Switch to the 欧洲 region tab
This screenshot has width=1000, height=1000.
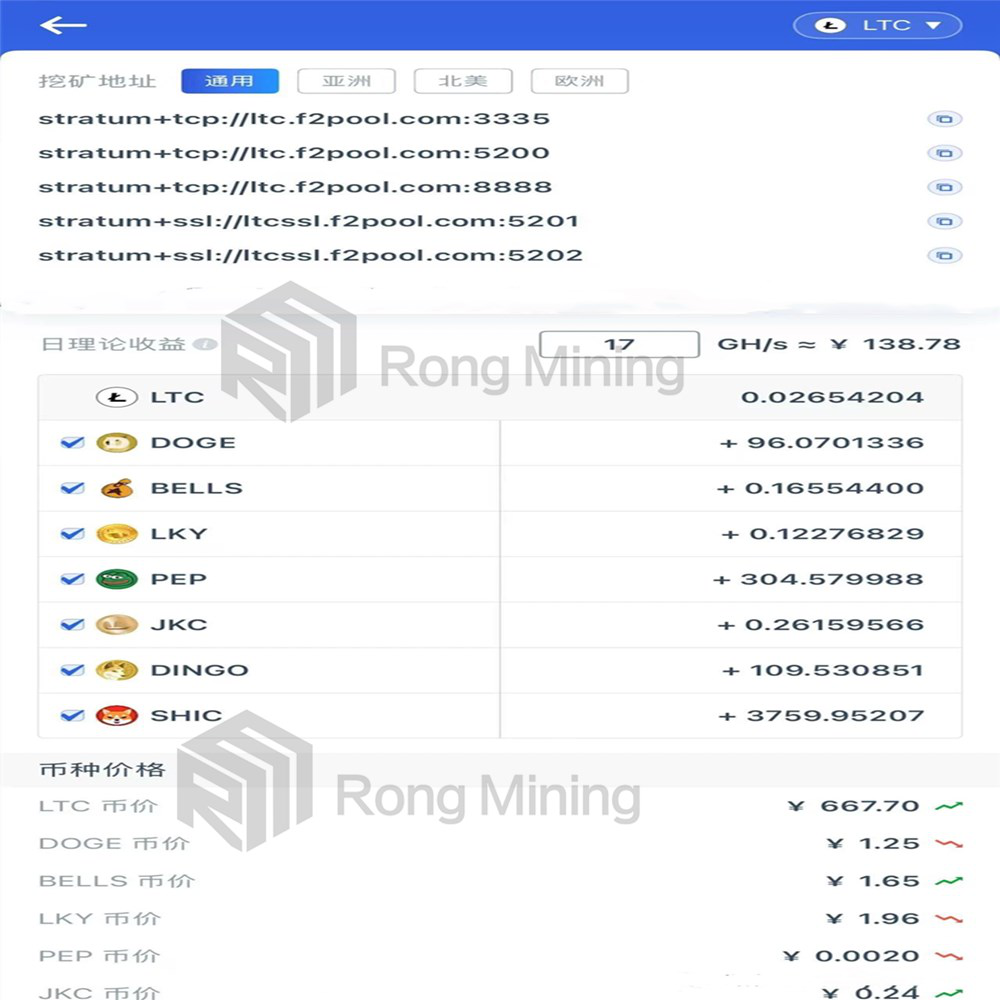point(579,81)
